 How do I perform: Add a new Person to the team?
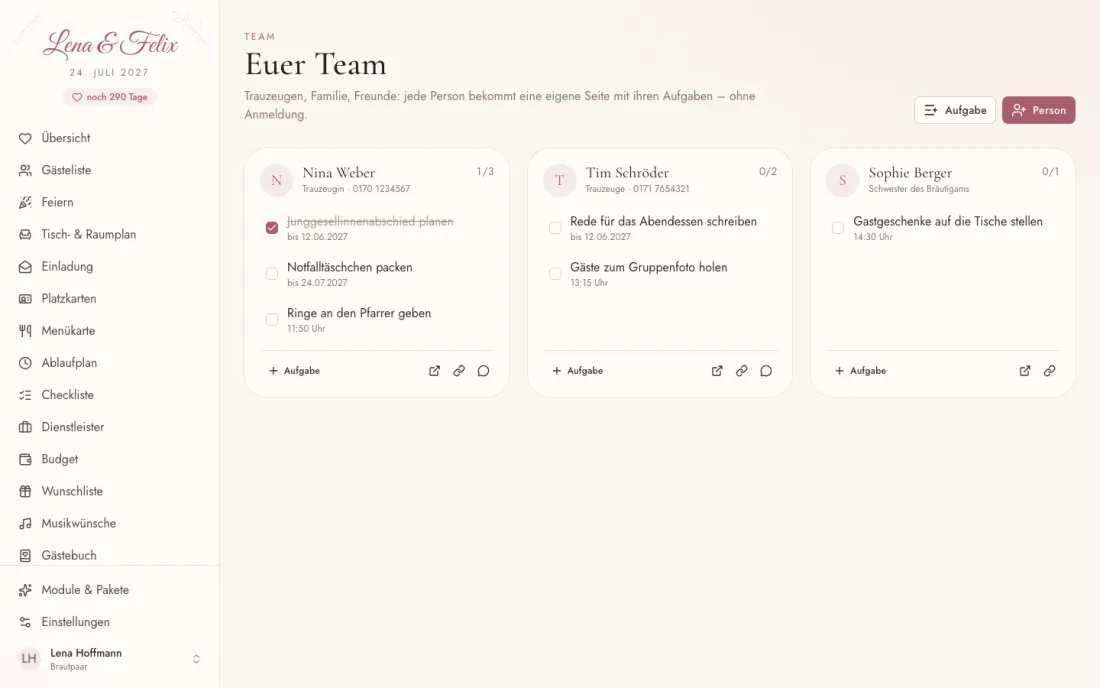click(x=1038, y=110)
